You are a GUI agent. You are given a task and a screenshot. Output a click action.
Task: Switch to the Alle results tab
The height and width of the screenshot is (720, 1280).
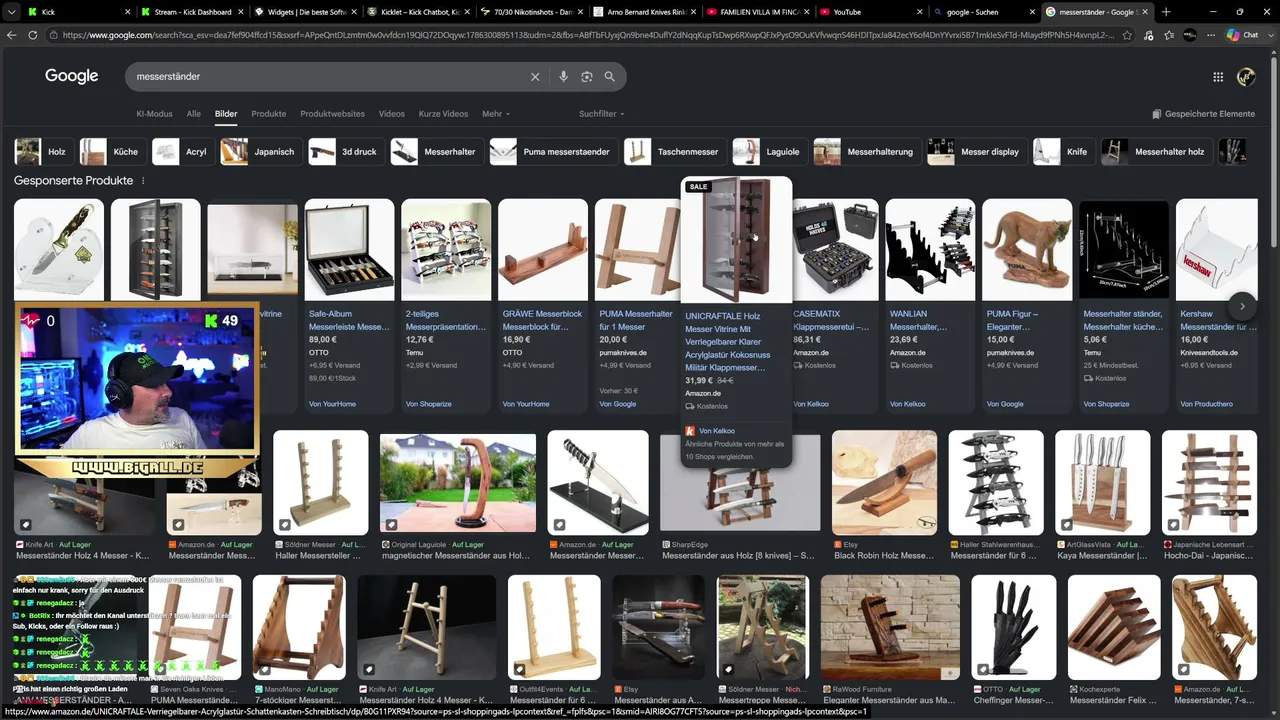coord(194,114)
